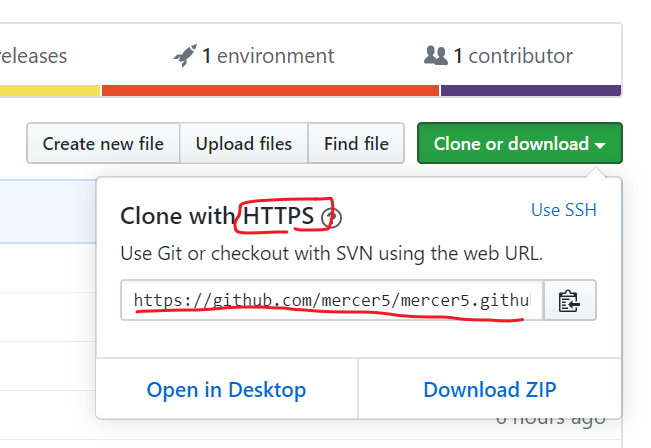Screen dimensions: 651x448
Task: Click the Upload files button
Action: point(244,144)
